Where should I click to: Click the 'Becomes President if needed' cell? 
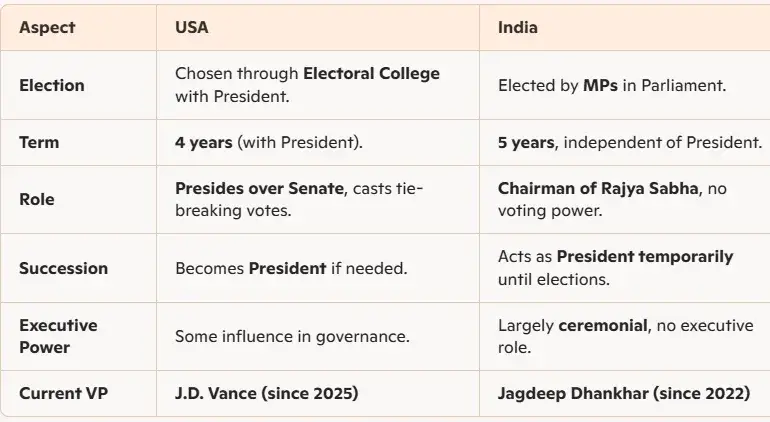coord(291,268)
